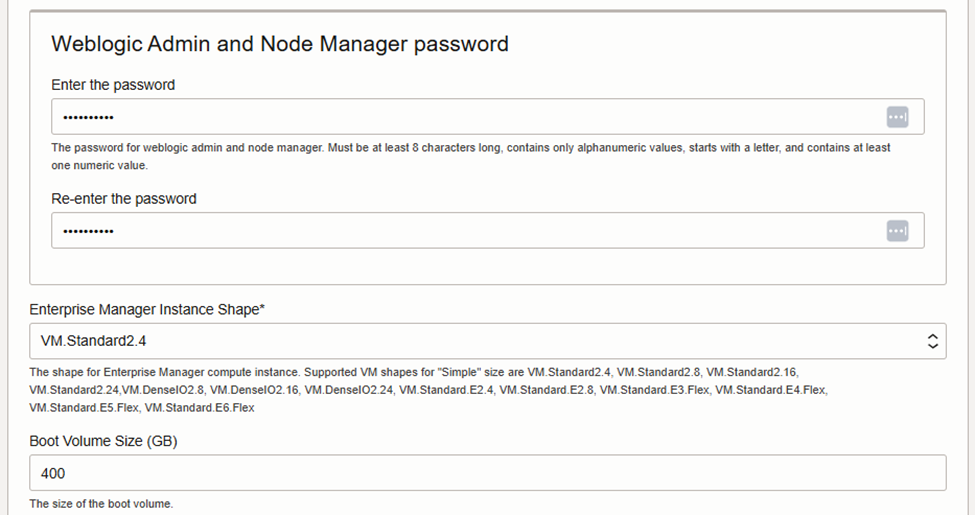The height and width of the screenshot is (515, 975).
Task: Click the supported VM shapes description text
Action: click(x=420, y=389)
